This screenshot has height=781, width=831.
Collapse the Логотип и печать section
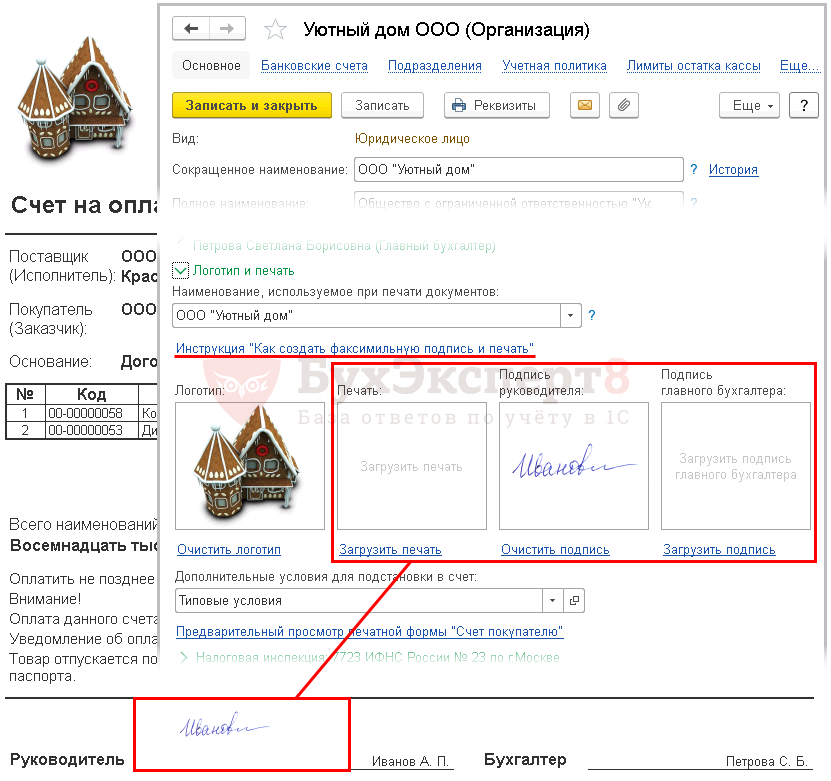[x=181, y=270]
